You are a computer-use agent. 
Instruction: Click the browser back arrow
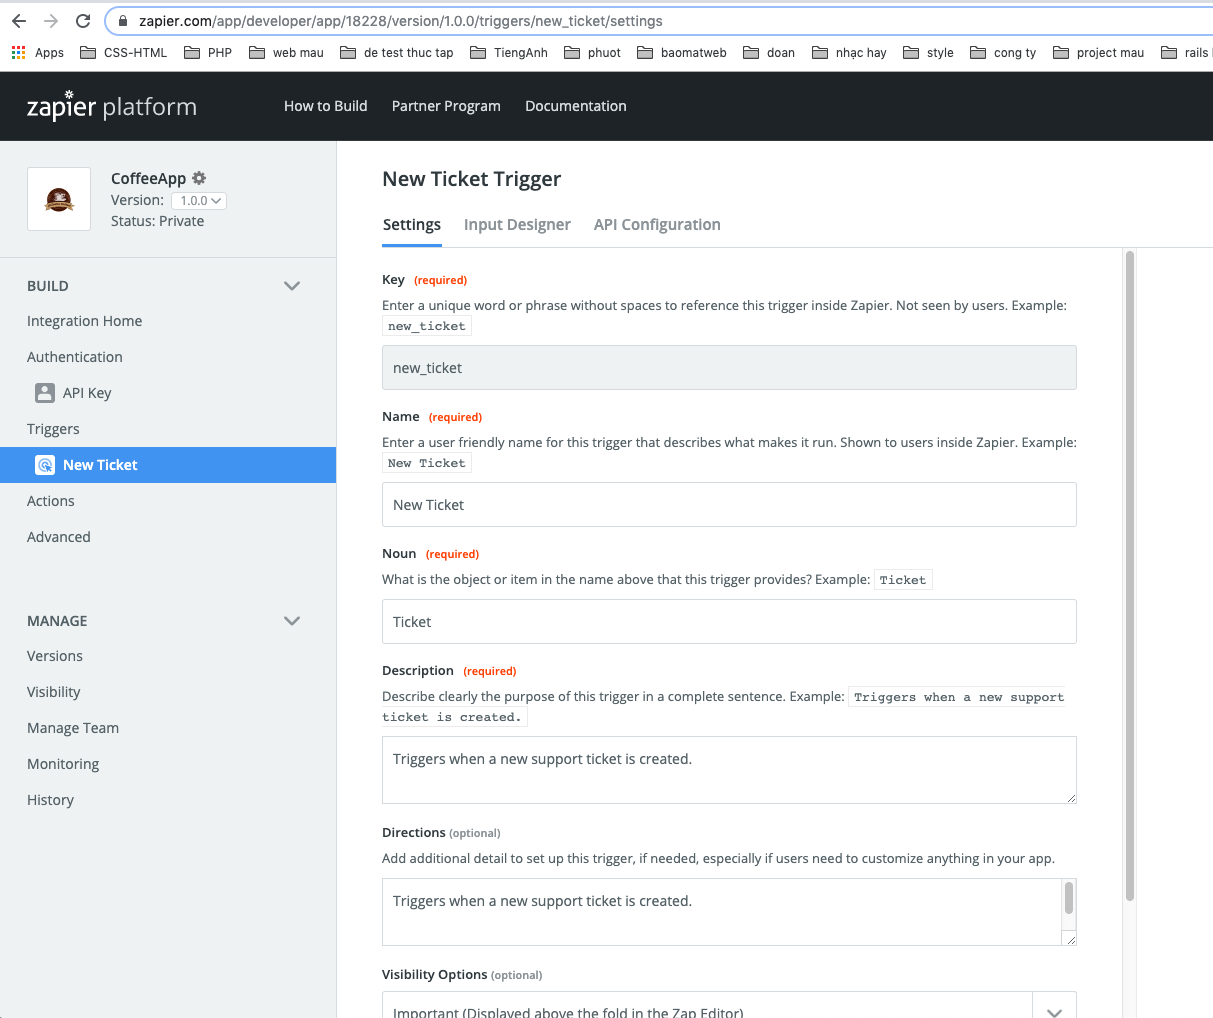tap(19, 21)
